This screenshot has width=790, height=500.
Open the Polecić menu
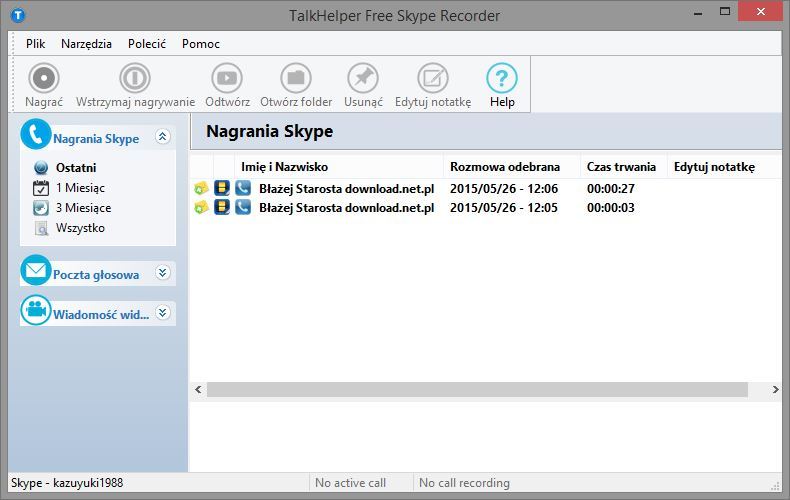point(147,44)
